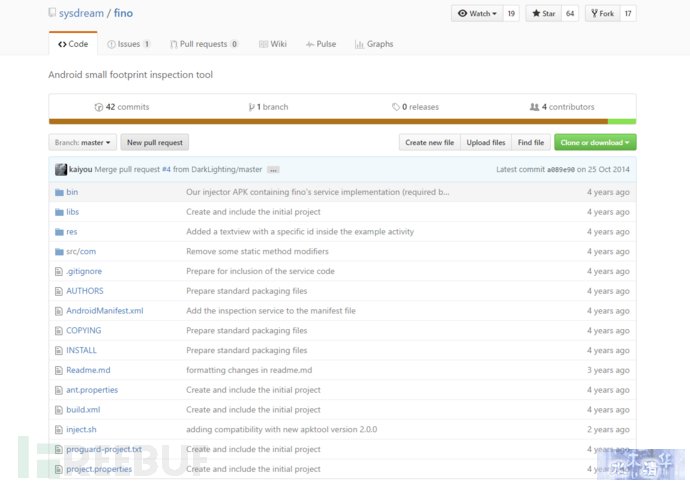This screenshot has height=485, width=690.
Task: Open the inject.sh file
Action: point(81,430)
